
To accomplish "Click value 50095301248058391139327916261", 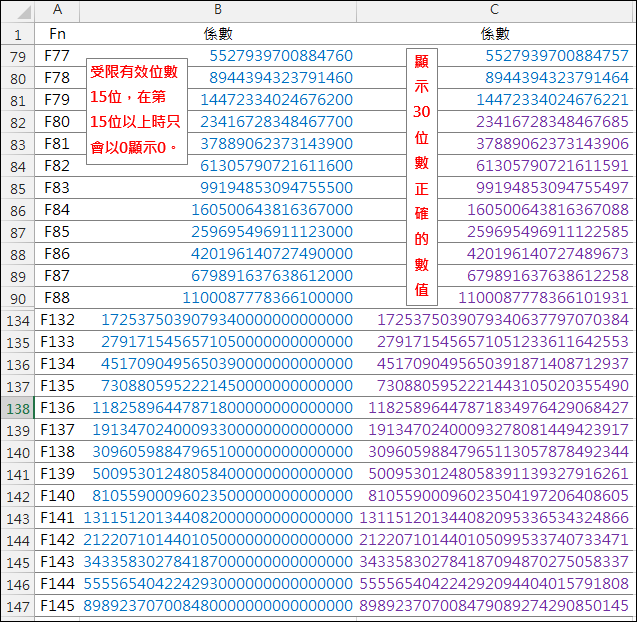I will tap(498, 473).
